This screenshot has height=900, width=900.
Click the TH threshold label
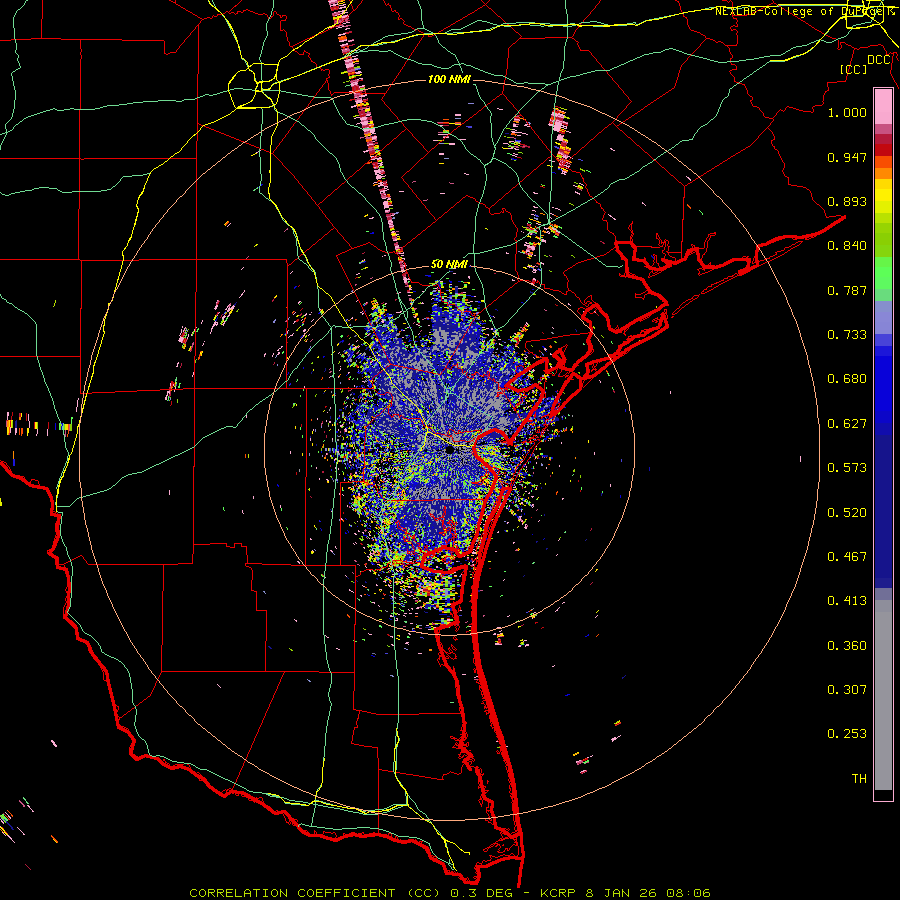click(859, 779)
